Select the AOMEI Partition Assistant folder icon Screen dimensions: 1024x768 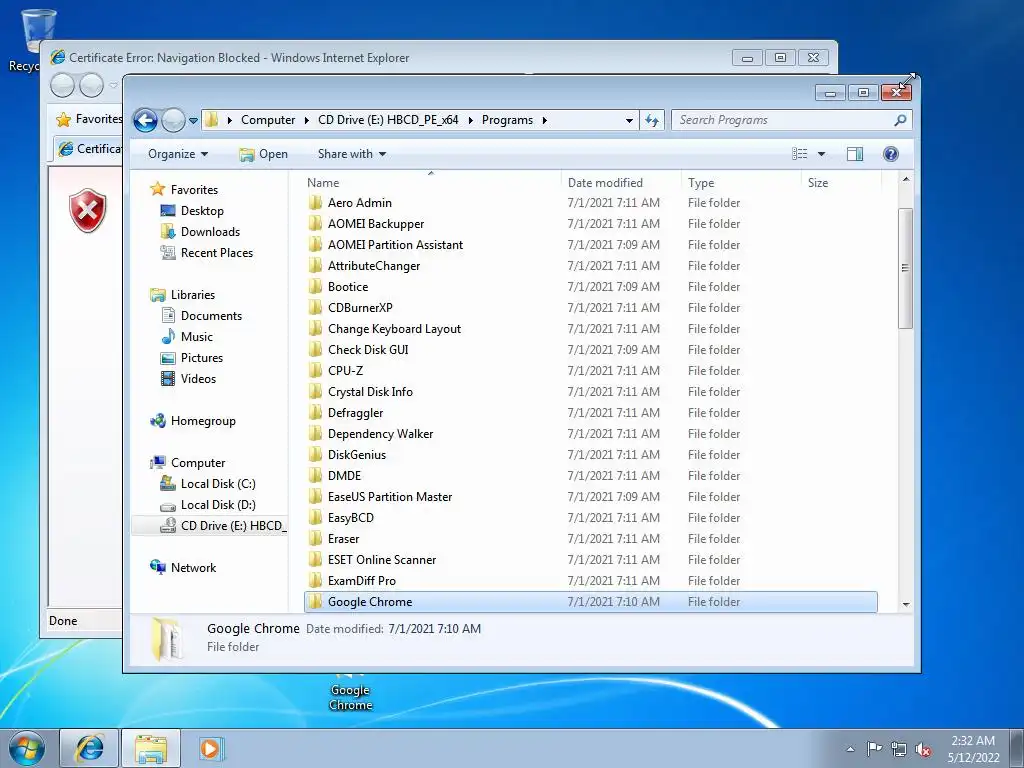(315, 244)
